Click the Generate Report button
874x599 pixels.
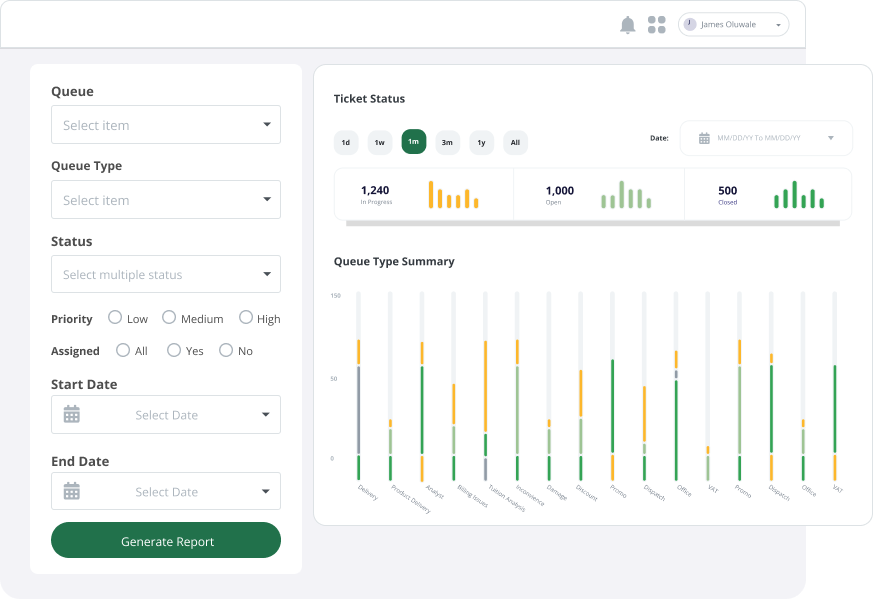tap(166, 540)
